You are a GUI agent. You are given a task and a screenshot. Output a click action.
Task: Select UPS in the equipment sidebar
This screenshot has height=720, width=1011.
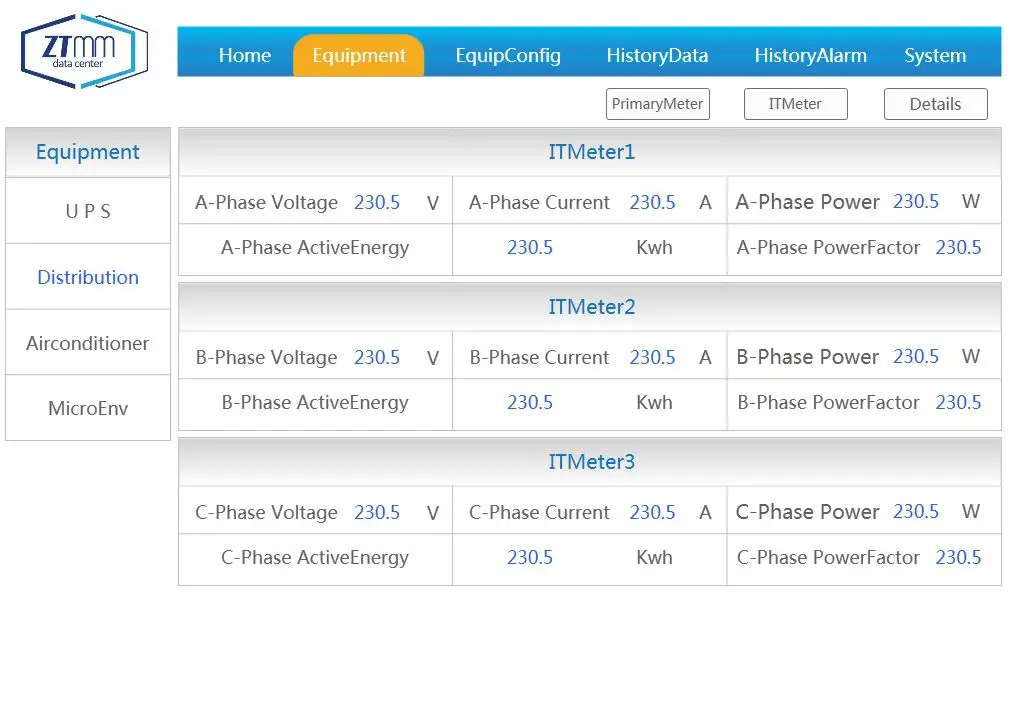tap(88, 211)
